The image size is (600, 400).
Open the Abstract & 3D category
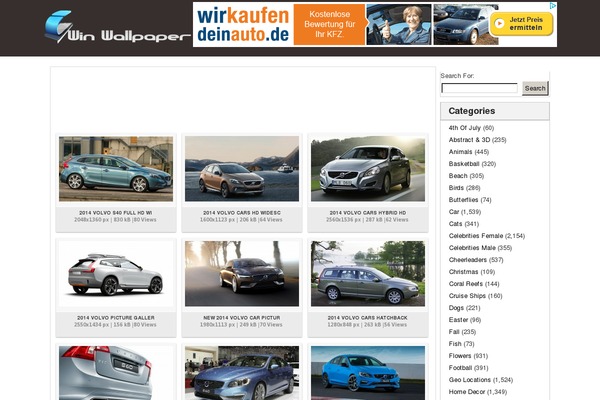(469, 140)
